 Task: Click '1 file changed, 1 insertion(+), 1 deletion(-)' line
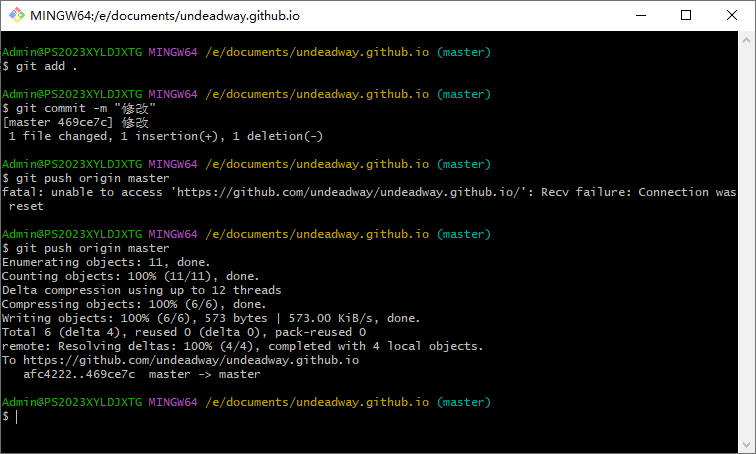click(x=165, y=136)
